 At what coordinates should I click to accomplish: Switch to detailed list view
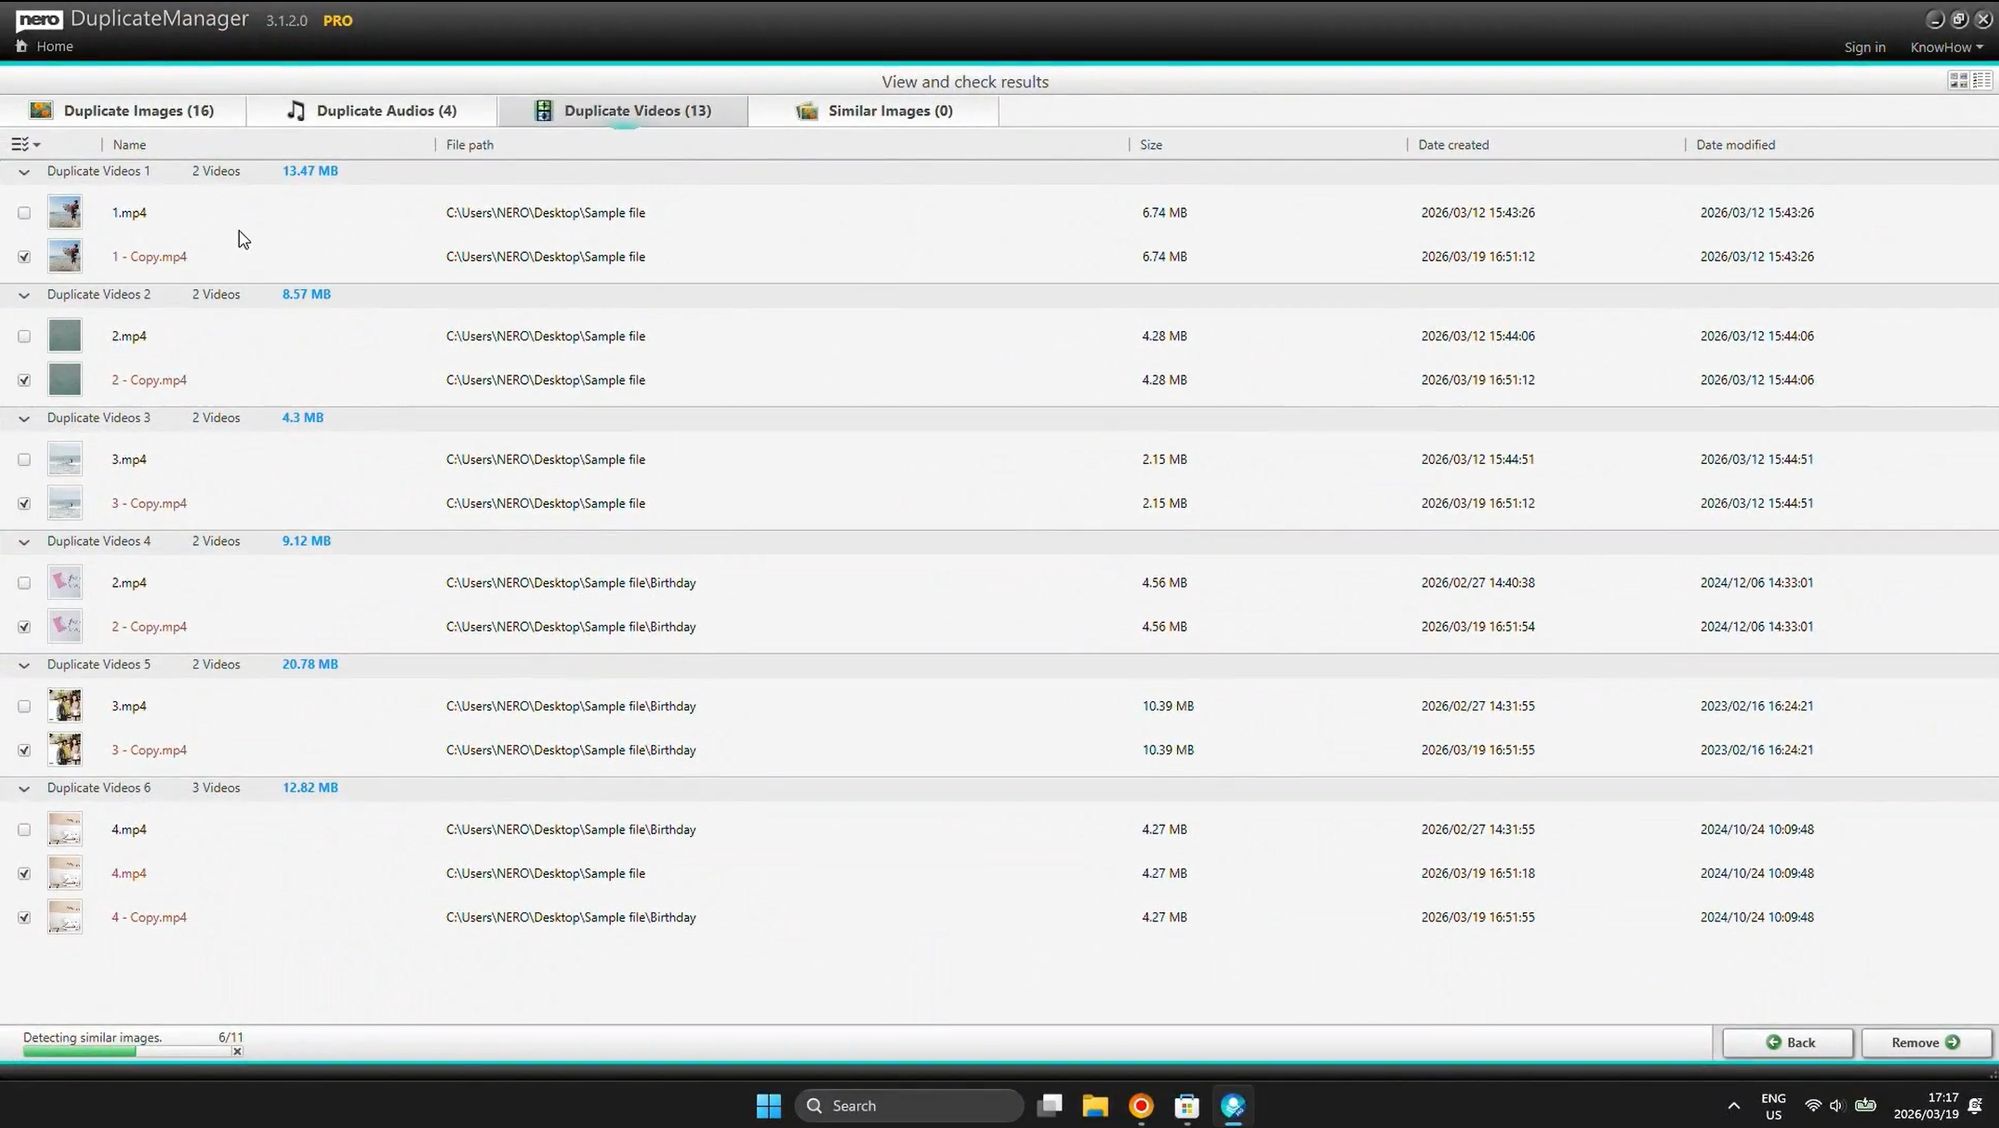click(1981, 80)
